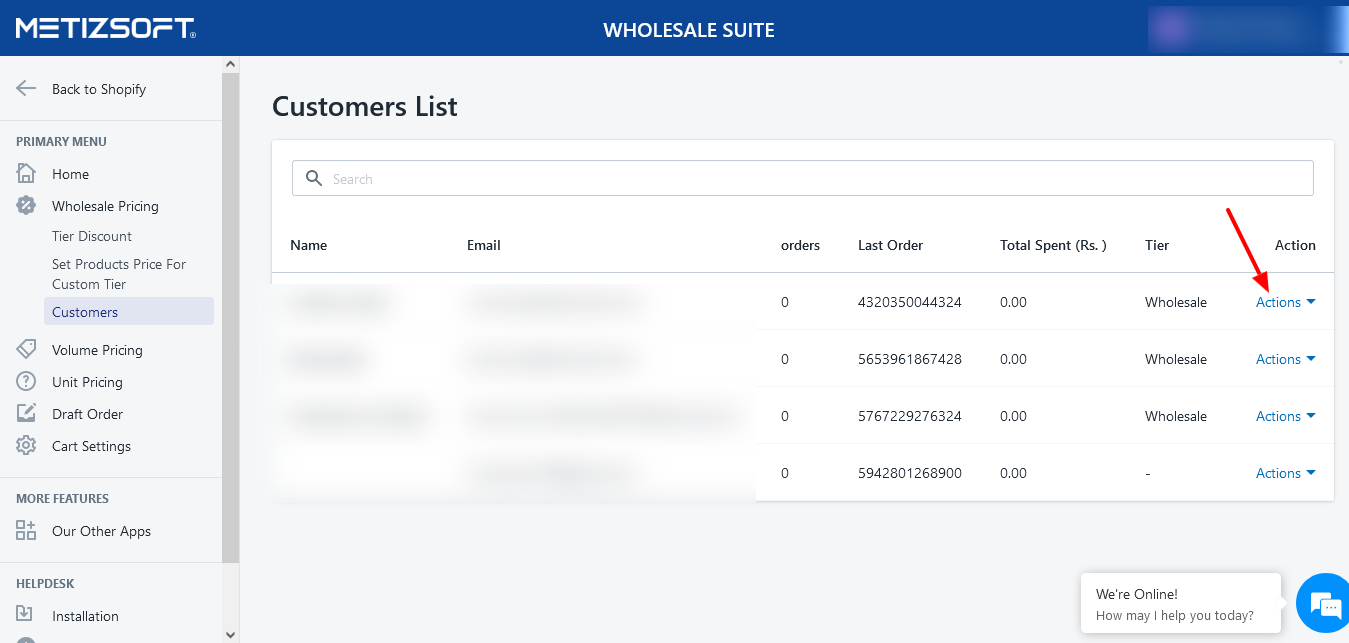Click the Unit Pricing question mark icon
1349x643 pixels.
pos(26,381)
